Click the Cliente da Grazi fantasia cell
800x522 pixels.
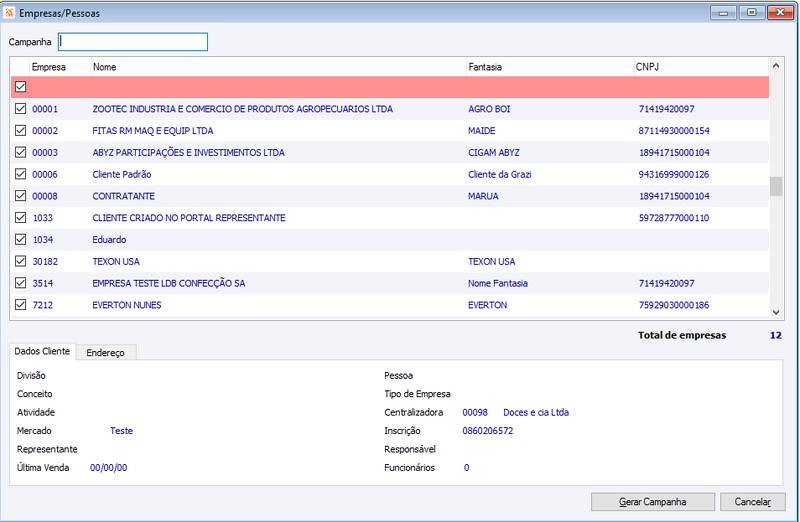[499, 175]
